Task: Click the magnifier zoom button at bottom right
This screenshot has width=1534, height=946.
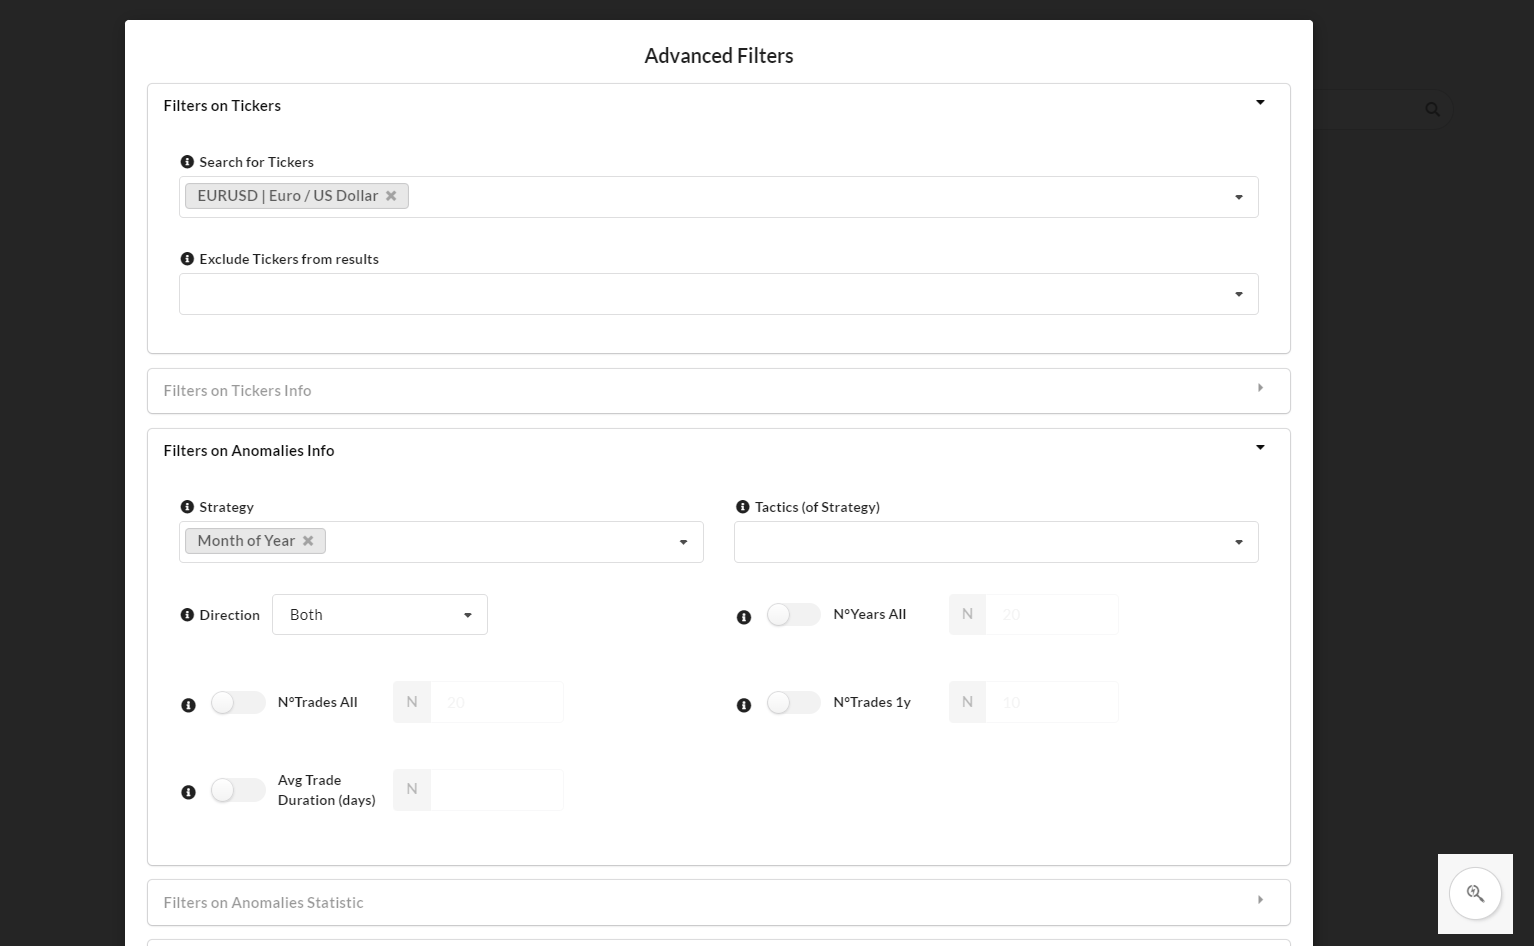Action: click(x=1475, y=894)
